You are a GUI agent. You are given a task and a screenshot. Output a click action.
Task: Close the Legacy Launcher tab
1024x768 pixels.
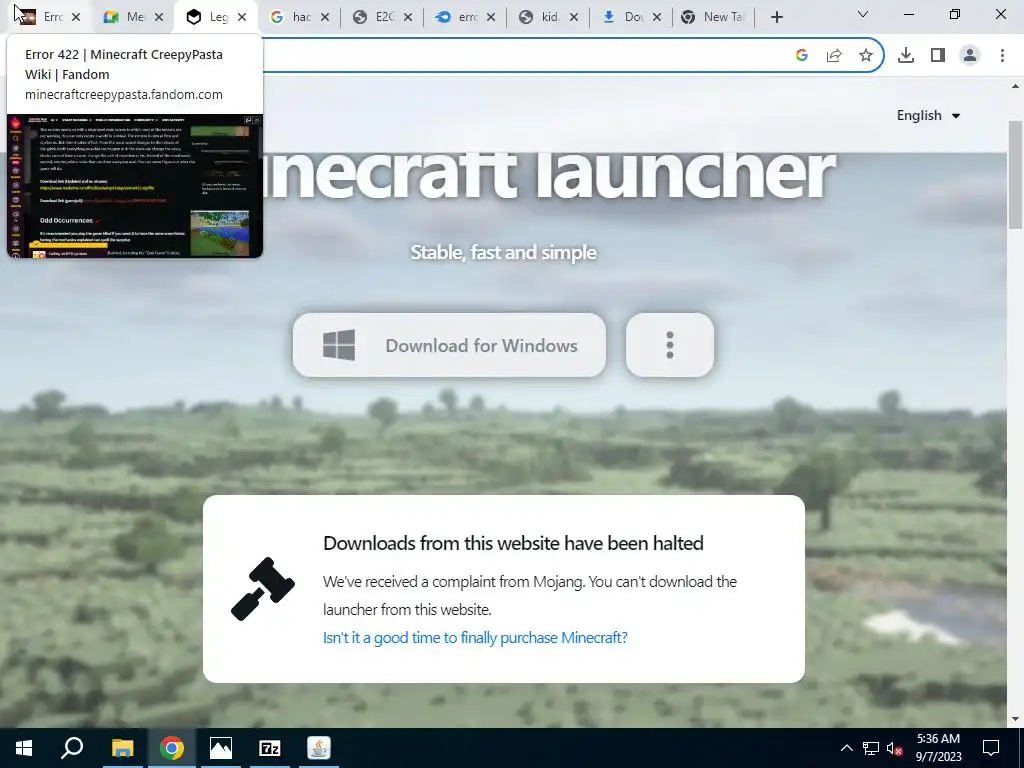[x=242, y=18]
